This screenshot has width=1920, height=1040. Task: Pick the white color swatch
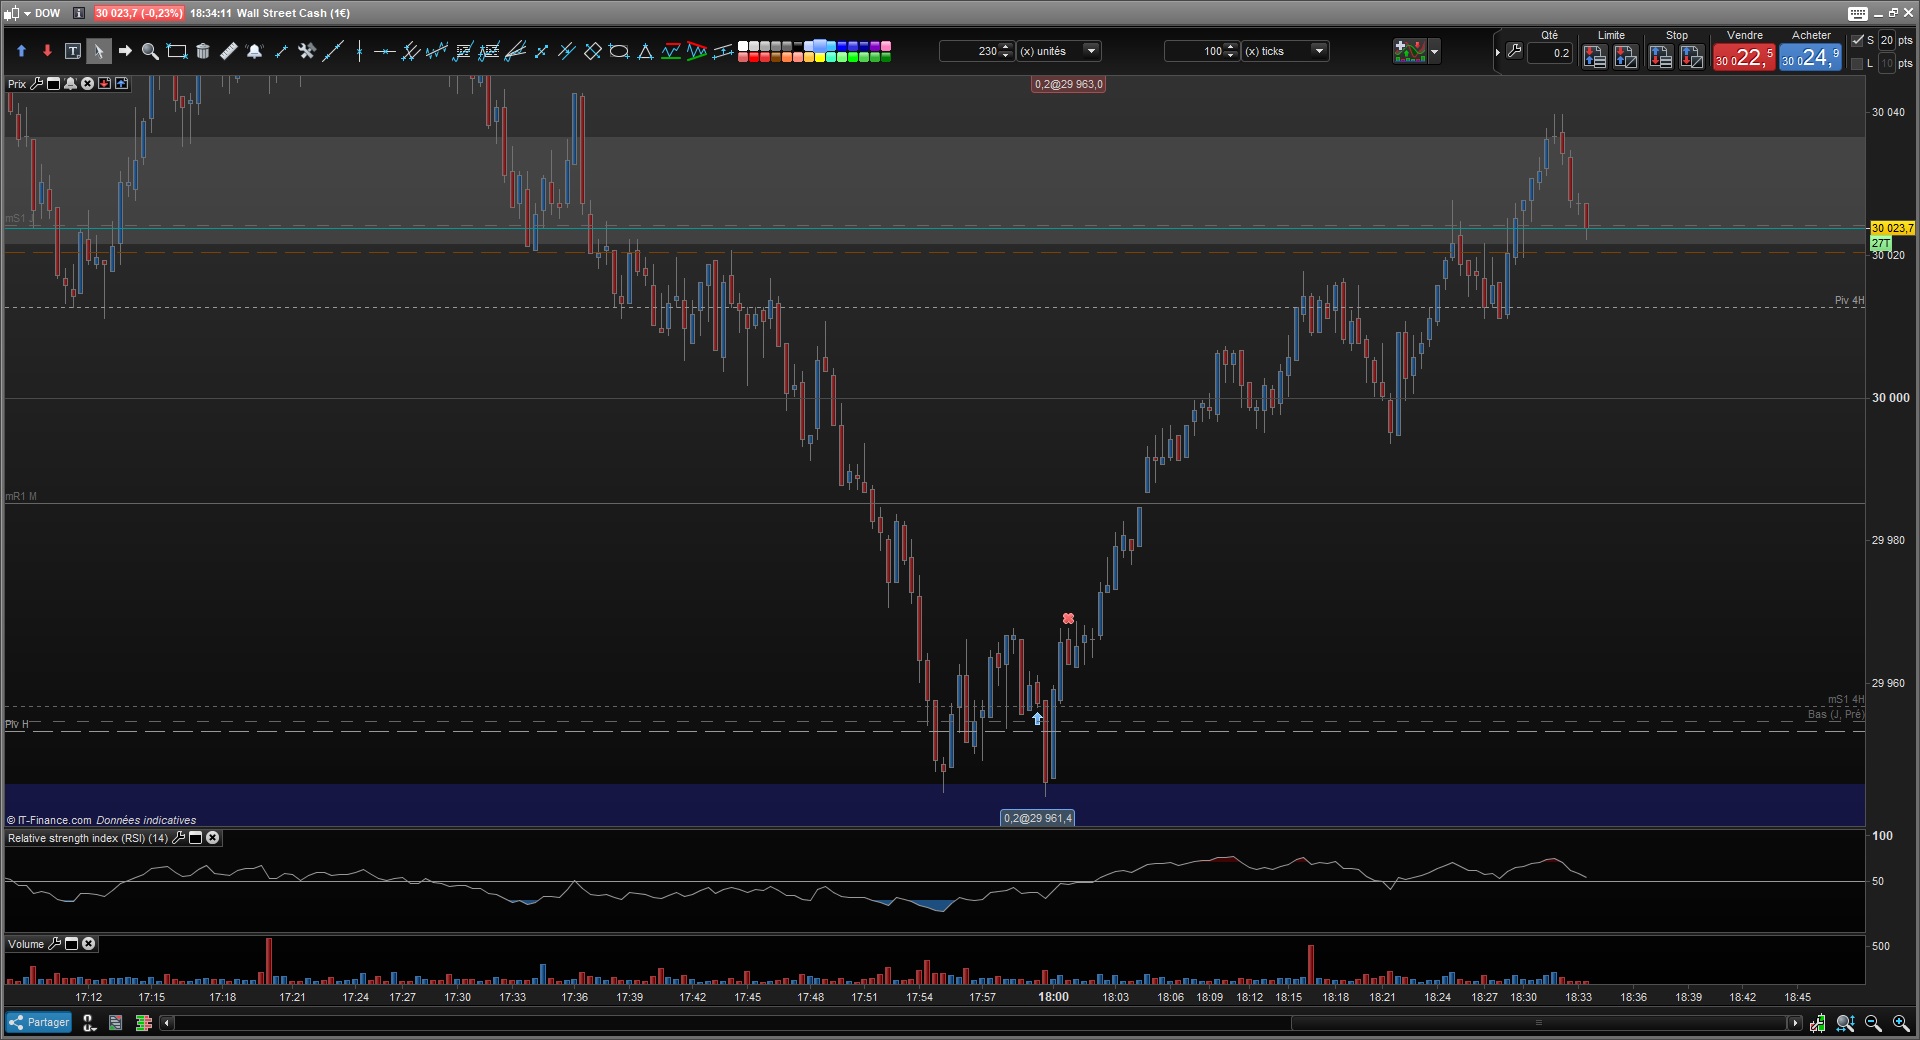tap(743, 46)
